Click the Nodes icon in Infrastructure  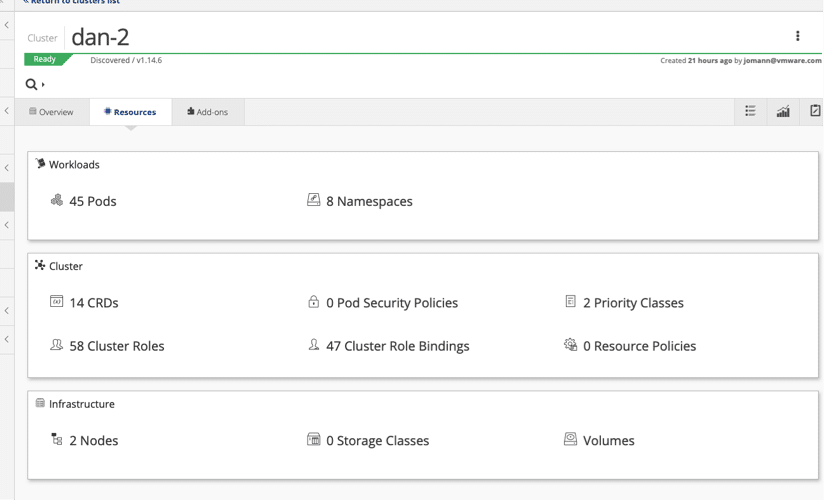coord(57,440)
